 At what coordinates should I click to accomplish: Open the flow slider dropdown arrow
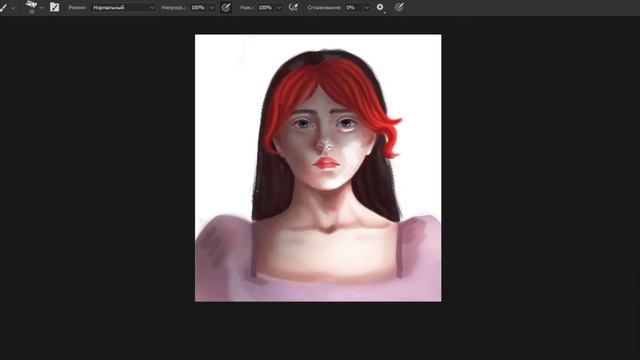click(279, 8)
